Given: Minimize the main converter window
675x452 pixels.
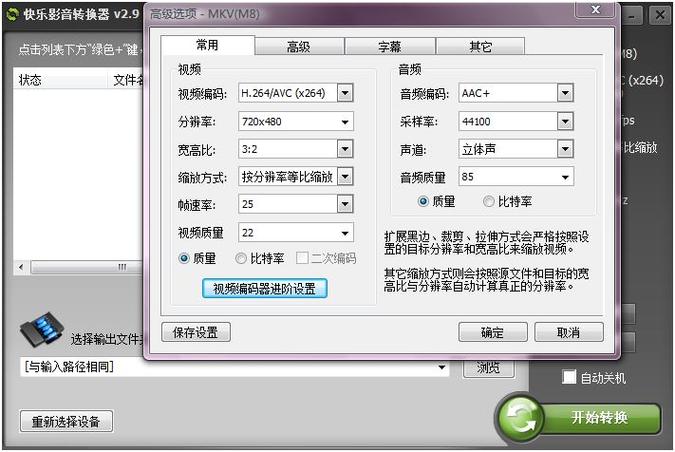Looking at the screenshot, I should tap(632, 15).
